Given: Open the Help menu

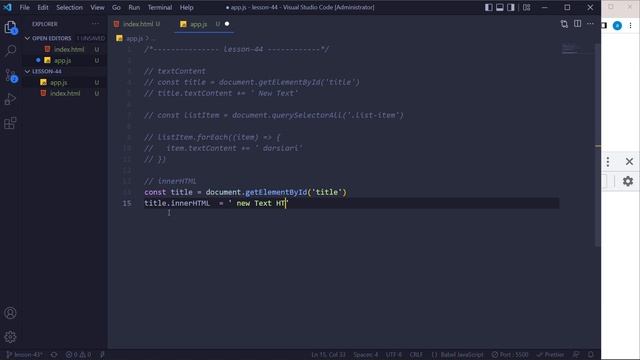Looking at the screenshot, I should click(187, 7).
